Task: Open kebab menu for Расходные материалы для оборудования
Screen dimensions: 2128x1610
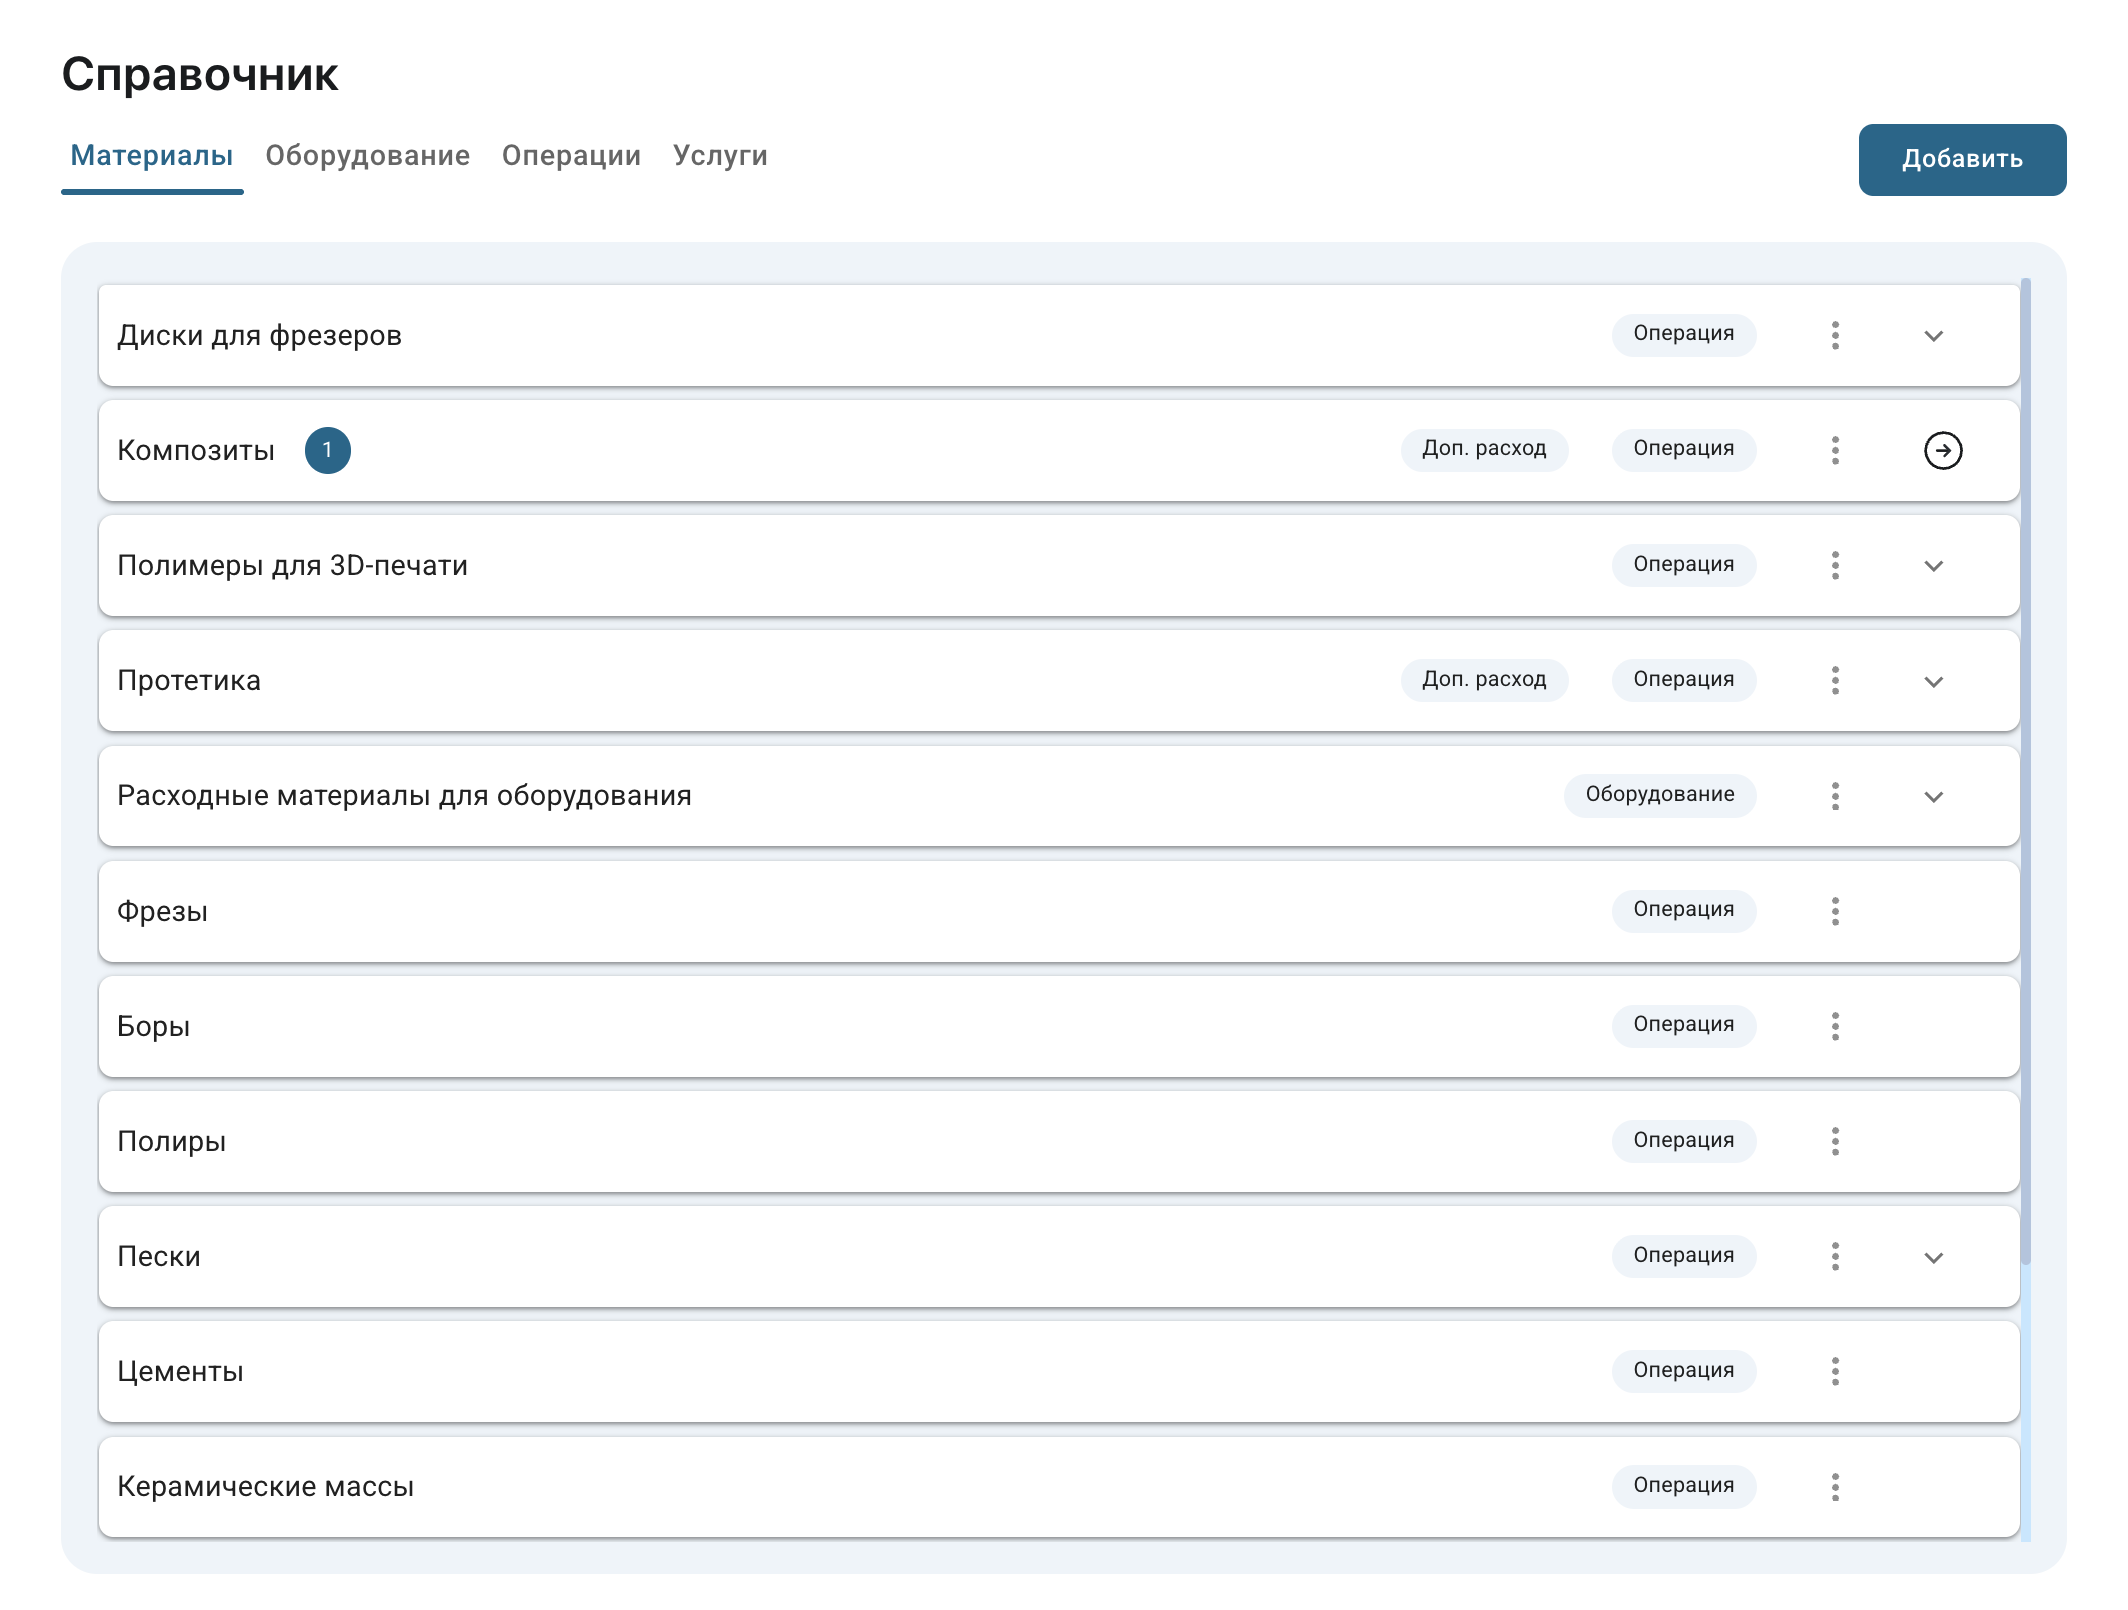Action: click(1835, 796)
